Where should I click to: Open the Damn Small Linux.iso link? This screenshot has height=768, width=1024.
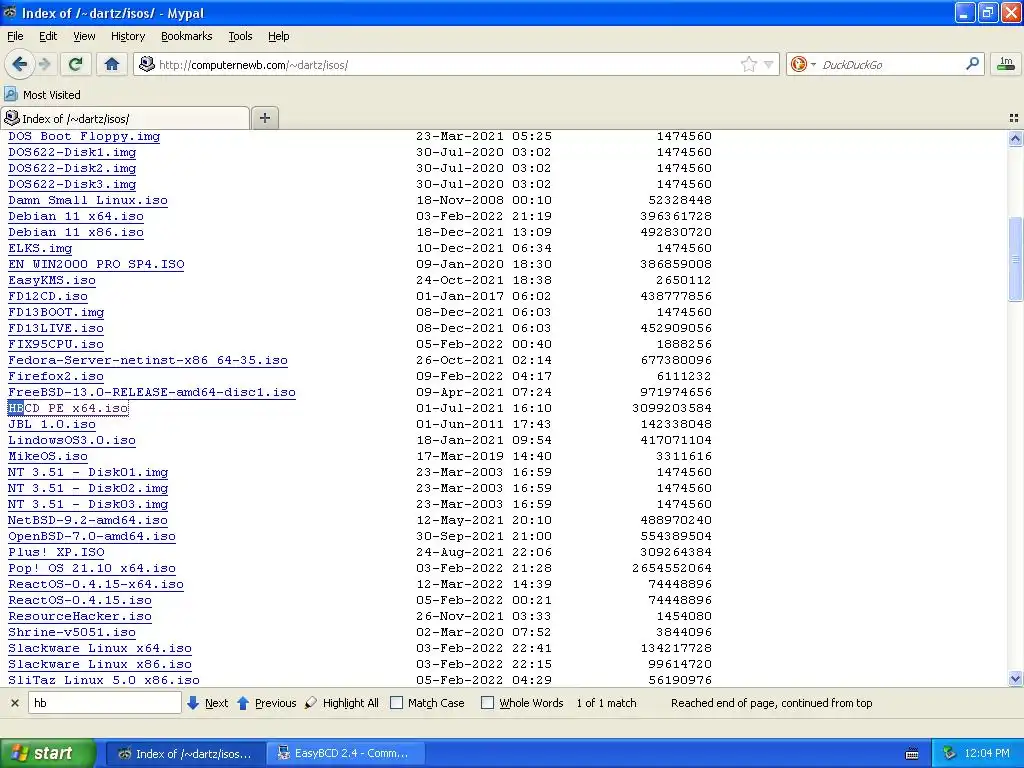[x=88, y=200]
